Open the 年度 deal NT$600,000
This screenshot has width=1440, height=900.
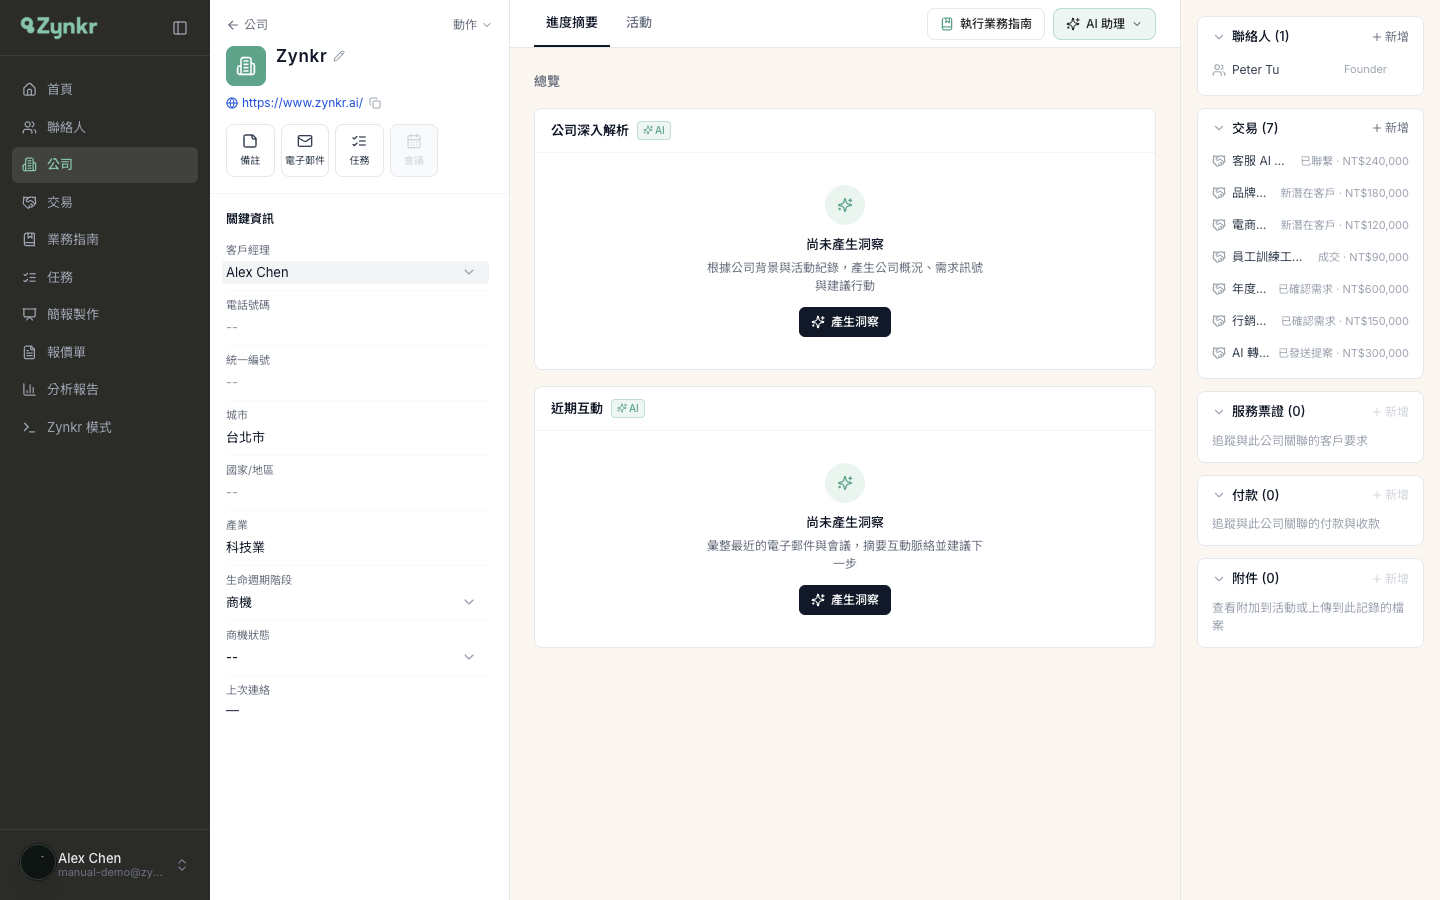[1310, 289]
